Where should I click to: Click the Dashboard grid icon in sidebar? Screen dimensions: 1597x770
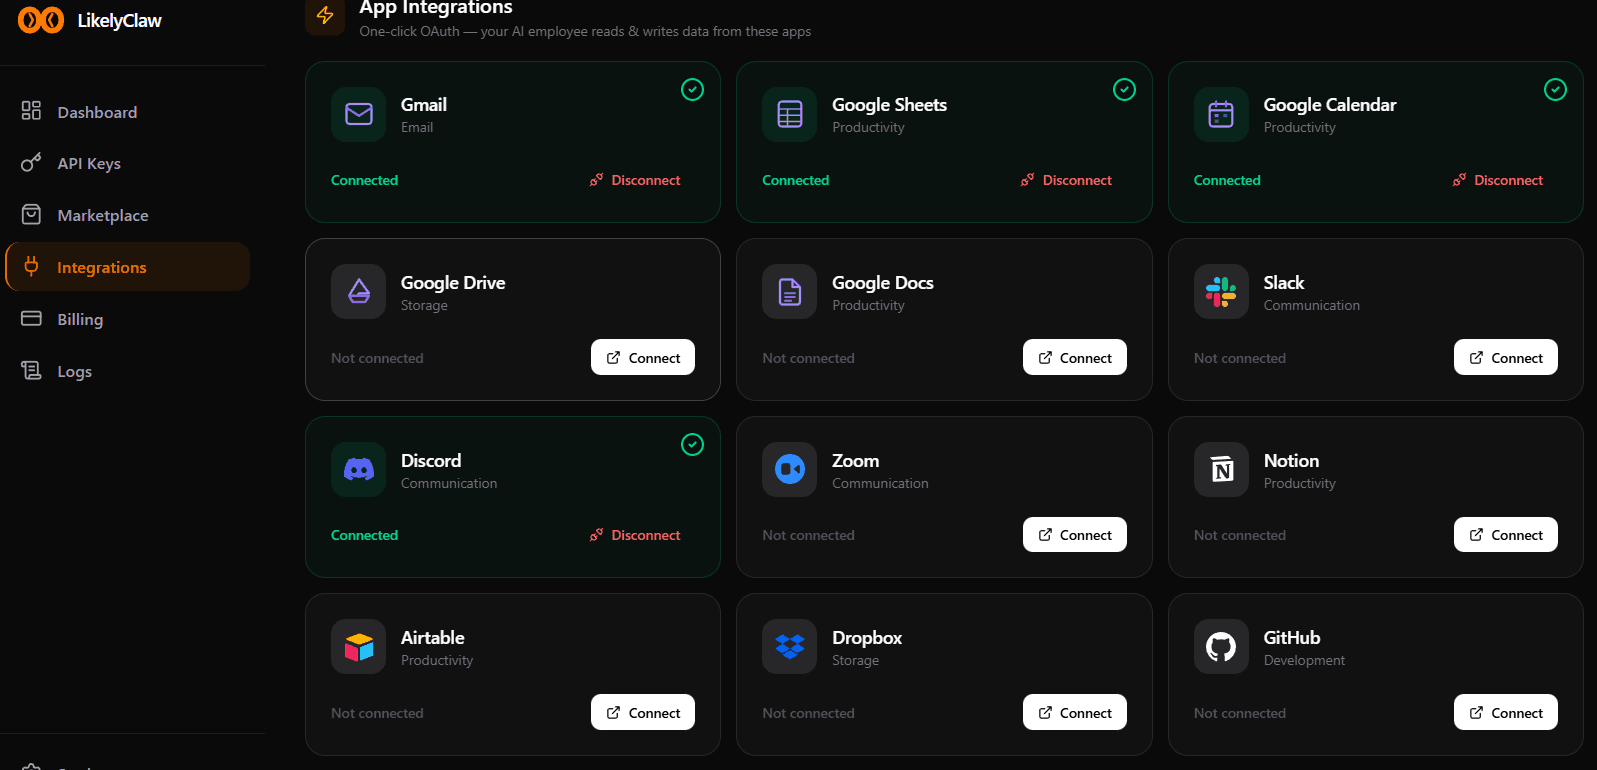(31, 110)
